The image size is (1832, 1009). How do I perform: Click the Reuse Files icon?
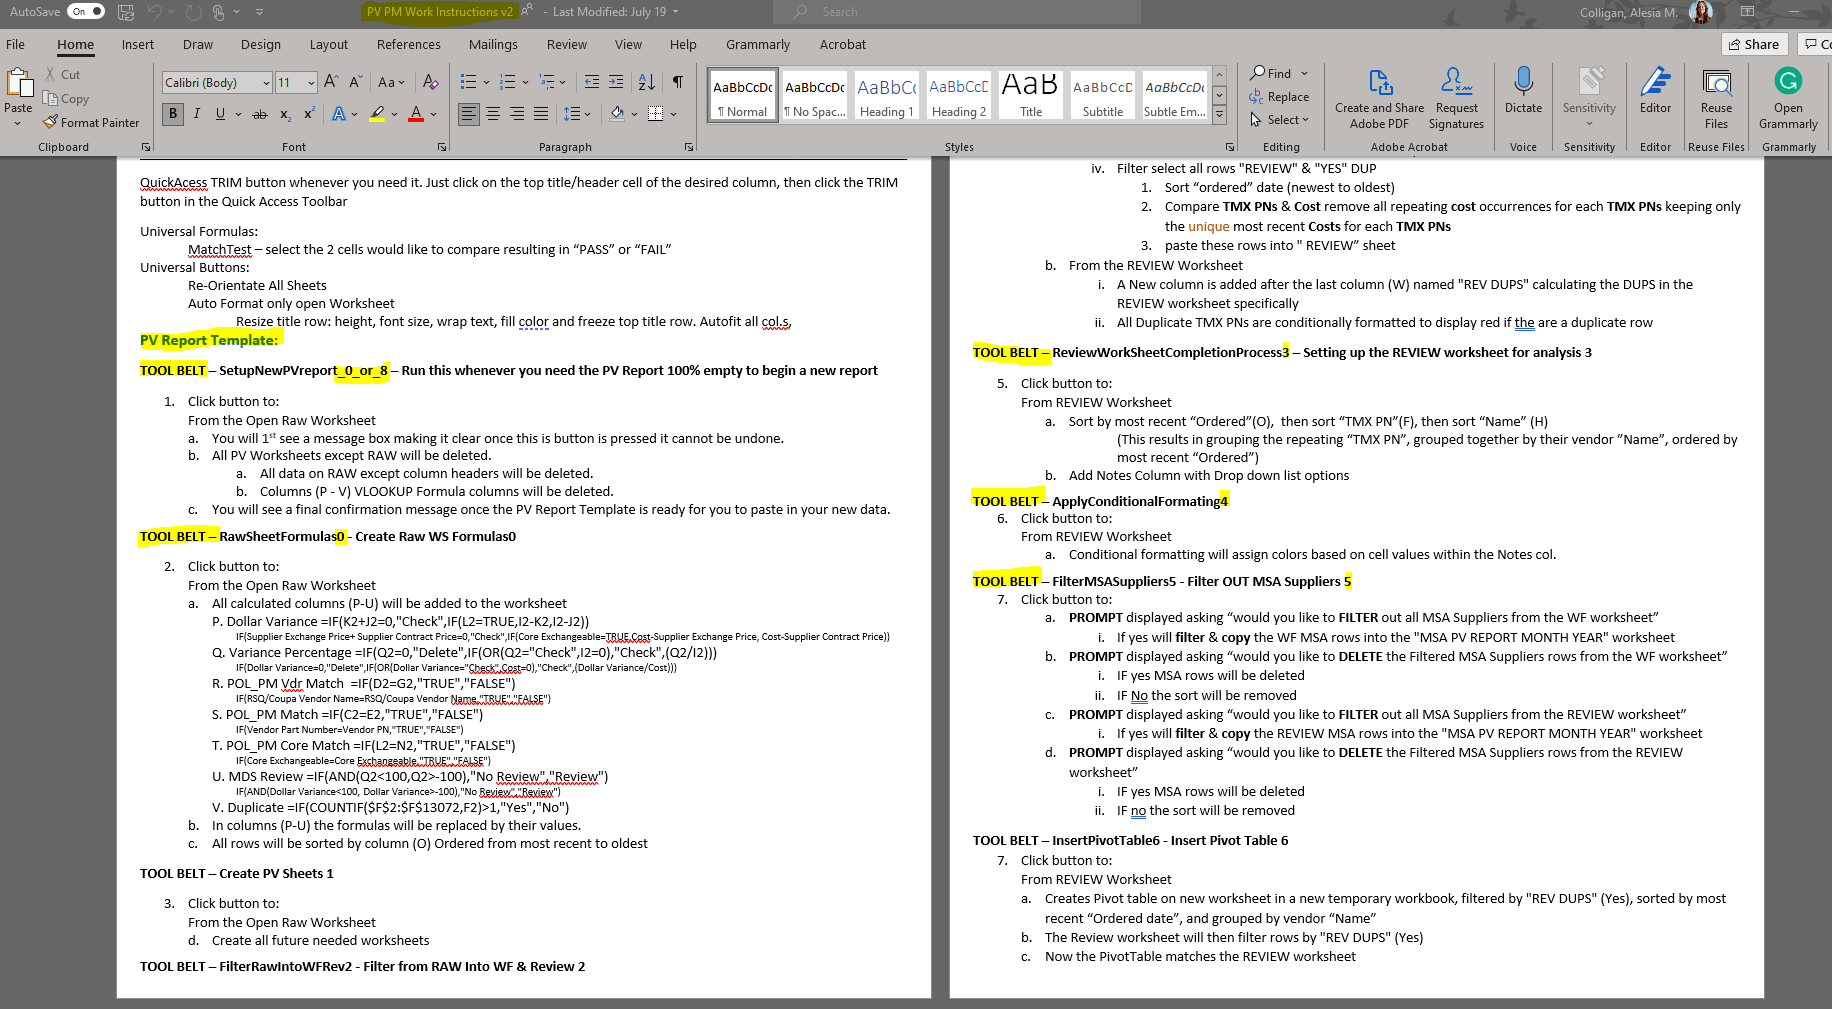click(1716, 98)
